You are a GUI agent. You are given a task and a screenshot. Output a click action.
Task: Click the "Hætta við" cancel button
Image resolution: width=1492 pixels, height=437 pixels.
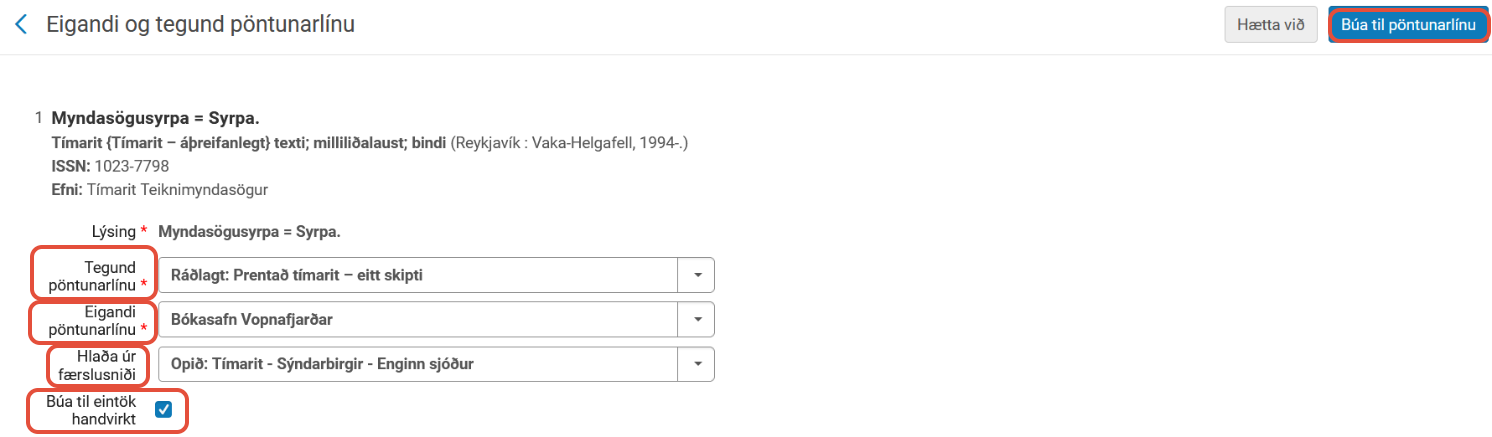coord(1270,25)
